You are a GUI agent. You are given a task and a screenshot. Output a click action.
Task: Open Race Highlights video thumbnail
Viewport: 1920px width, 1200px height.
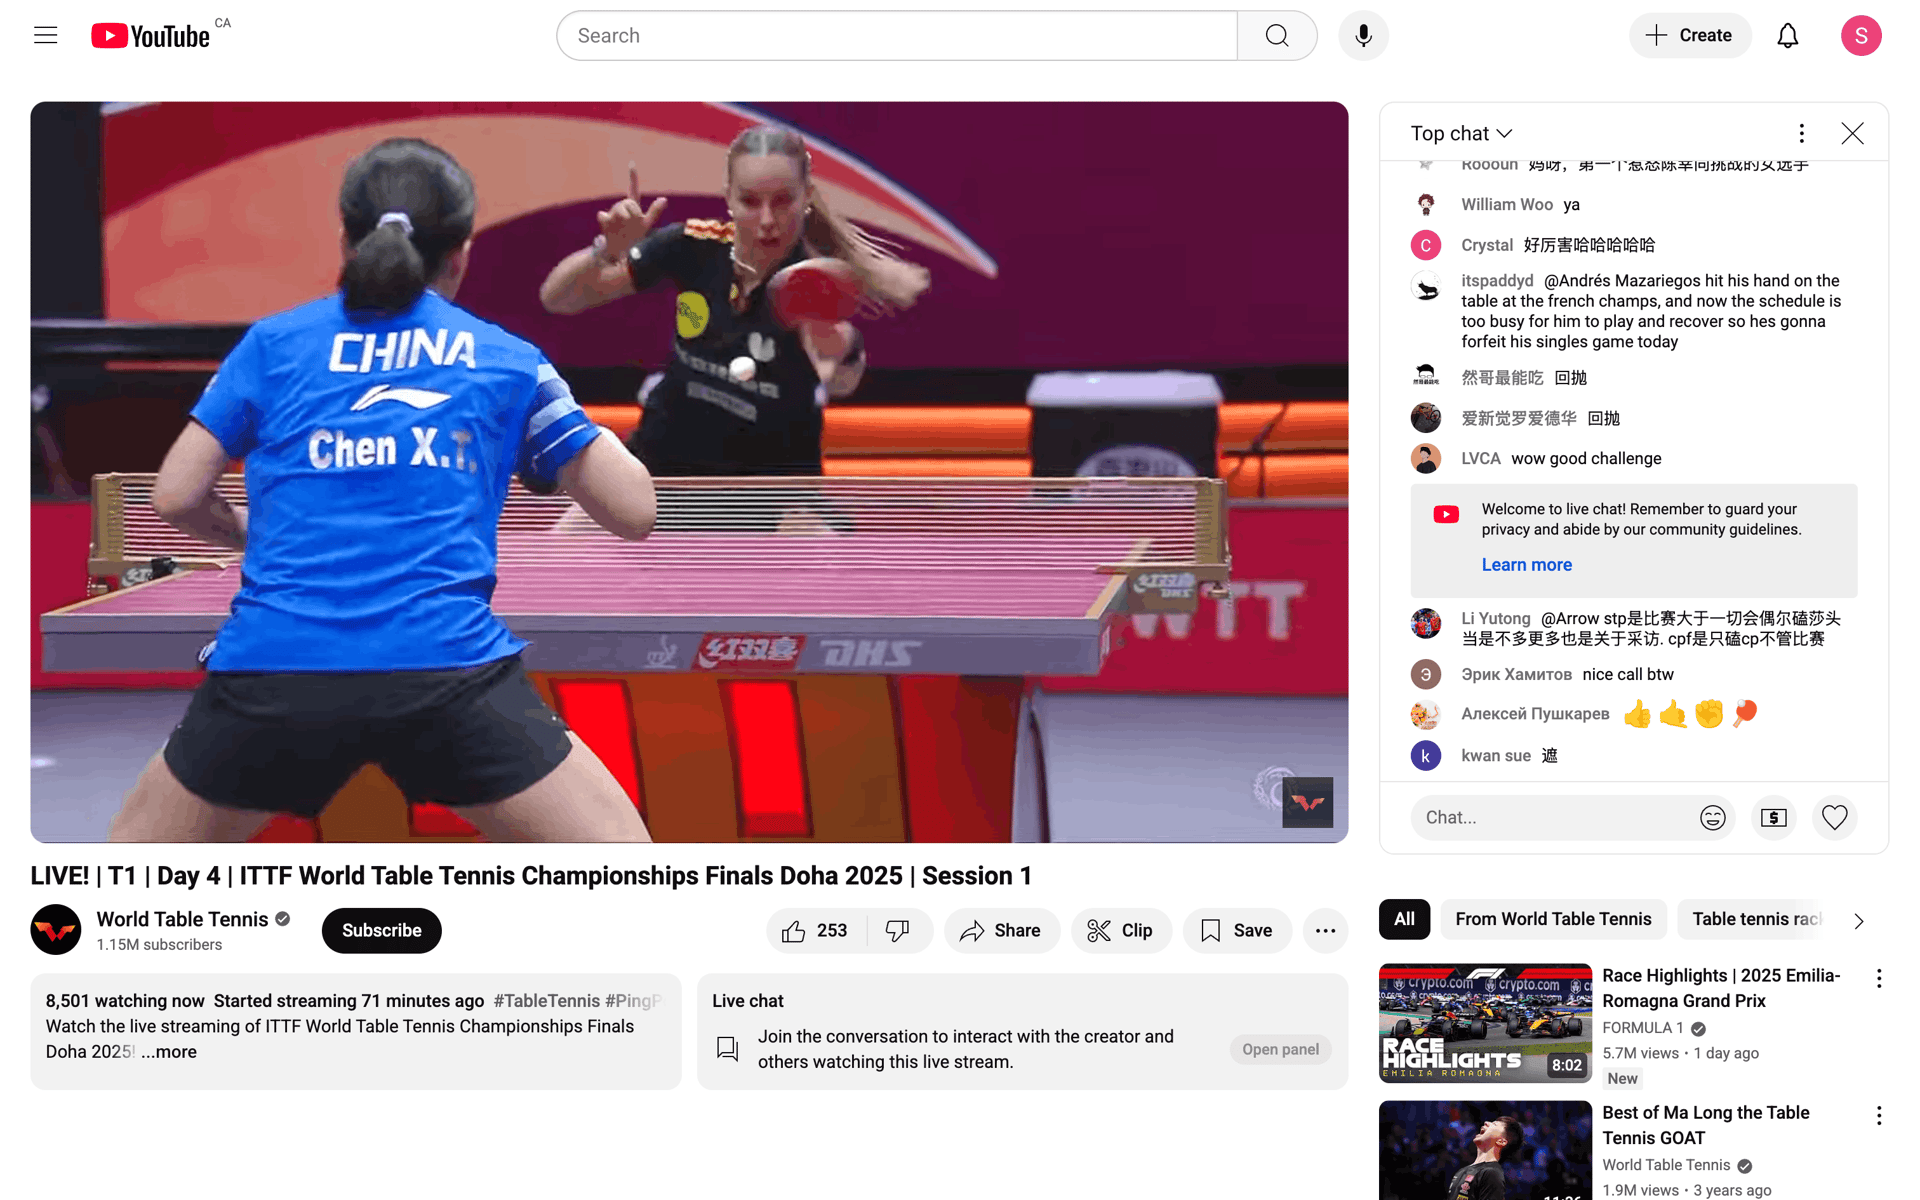[1485, 1023]
